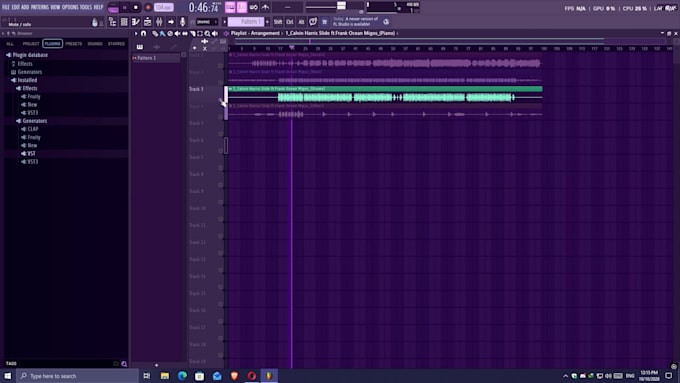
Task: Open the Piano roll icon
Action: 136,22
